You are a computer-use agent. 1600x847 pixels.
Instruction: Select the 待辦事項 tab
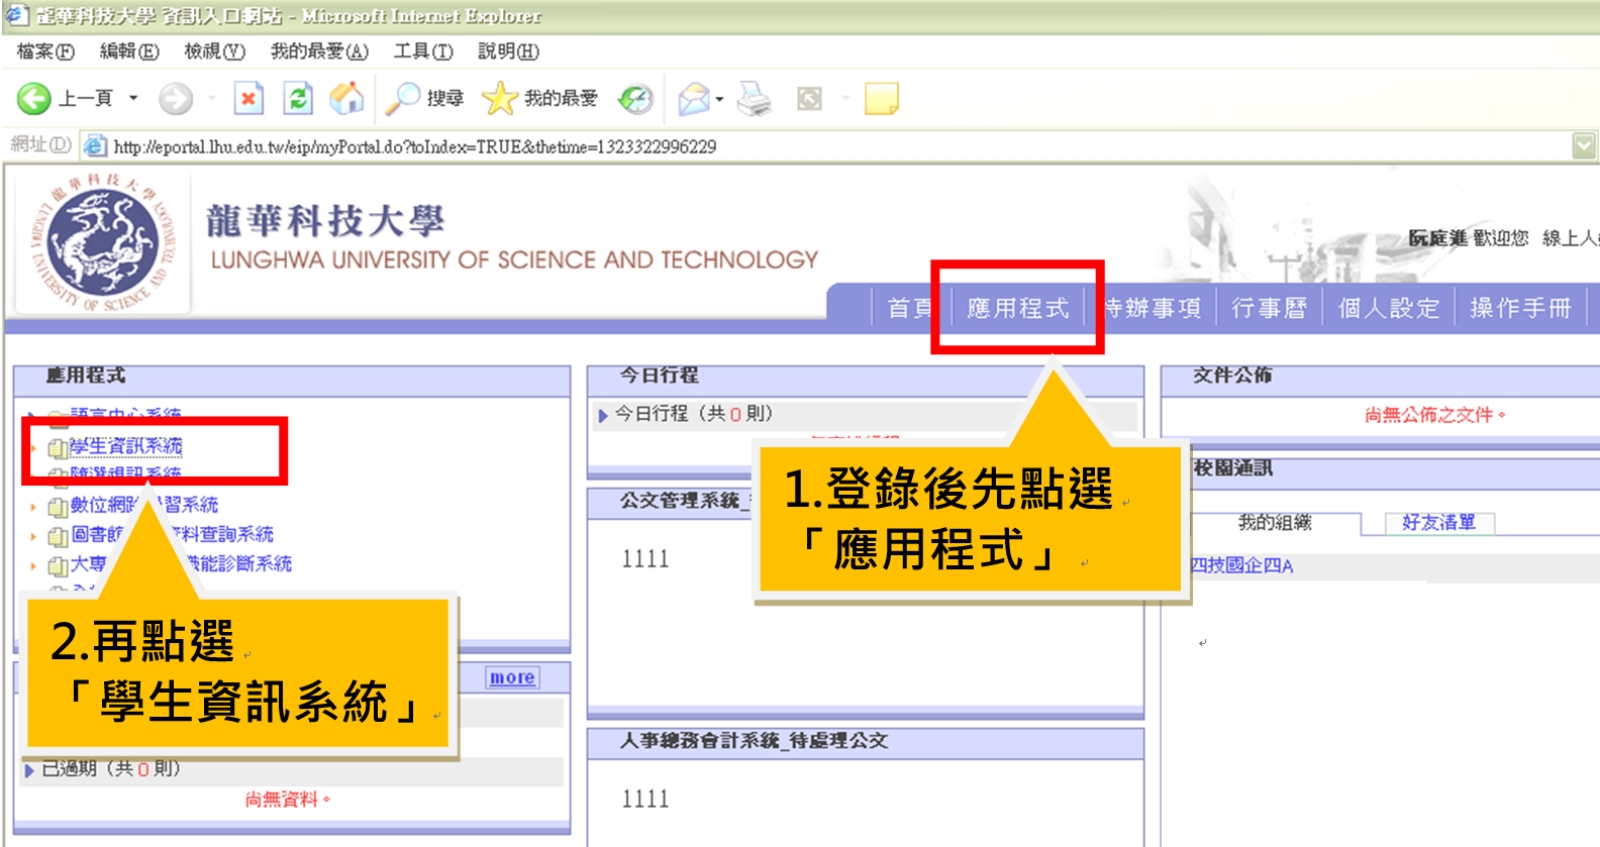coord(1152,308)
